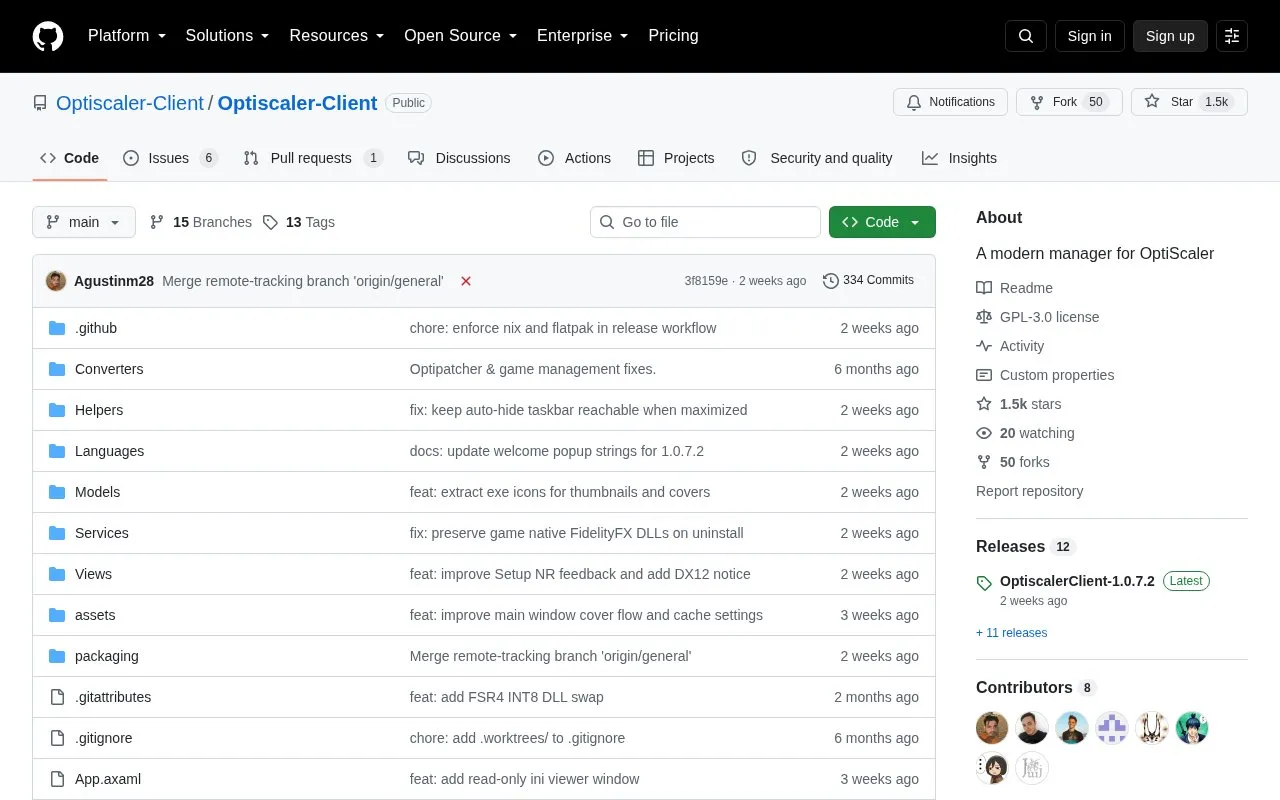Image resolution: width=1280 pixels, height=800 pixels.
Task: Switch to the Pull requests tab
Action: [313, 158]
